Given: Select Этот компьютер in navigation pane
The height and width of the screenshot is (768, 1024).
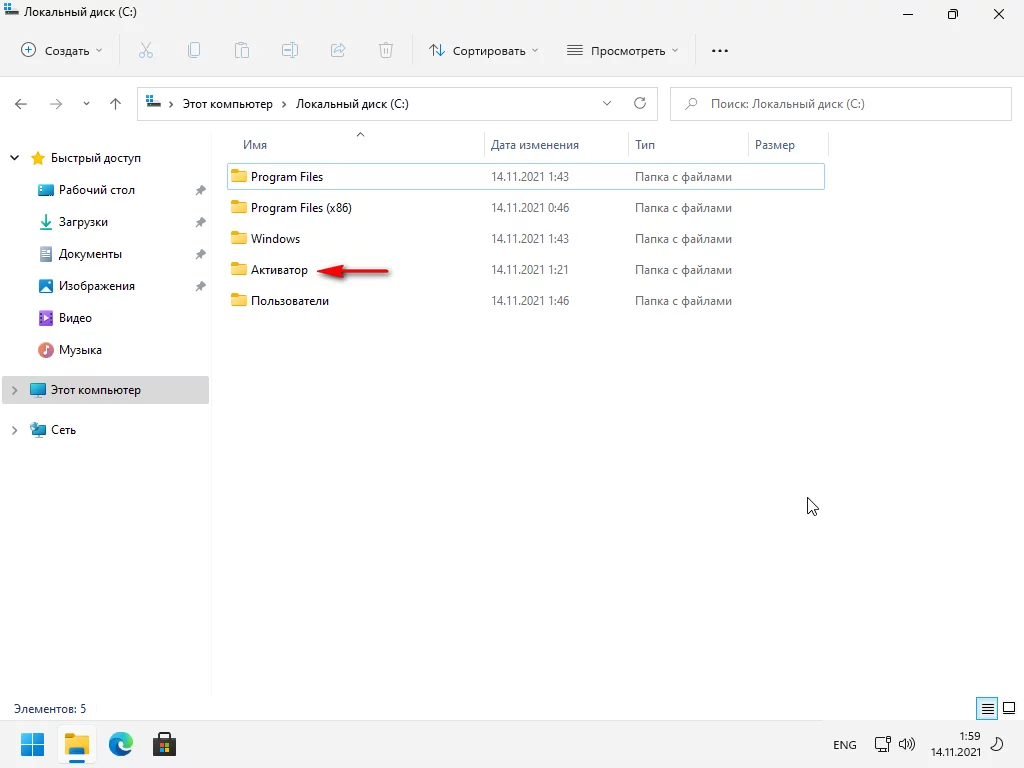Looking at the screenshot, I should [106, 390].
